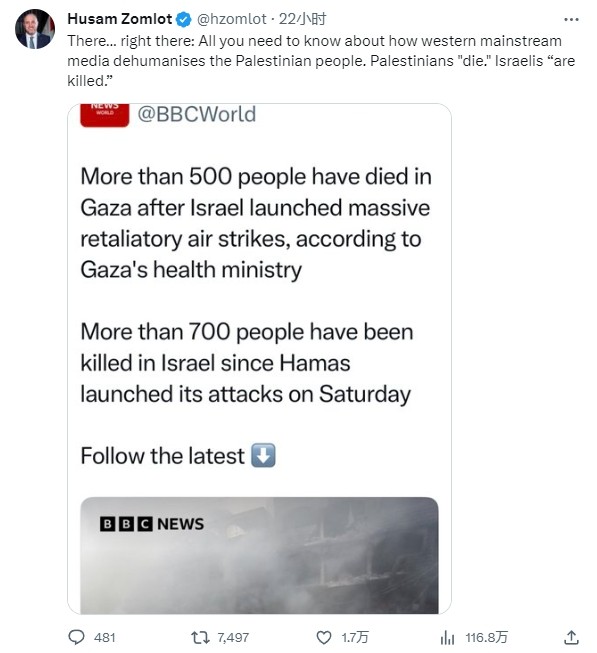Click the retweet arrows icon

coord(200,637)
